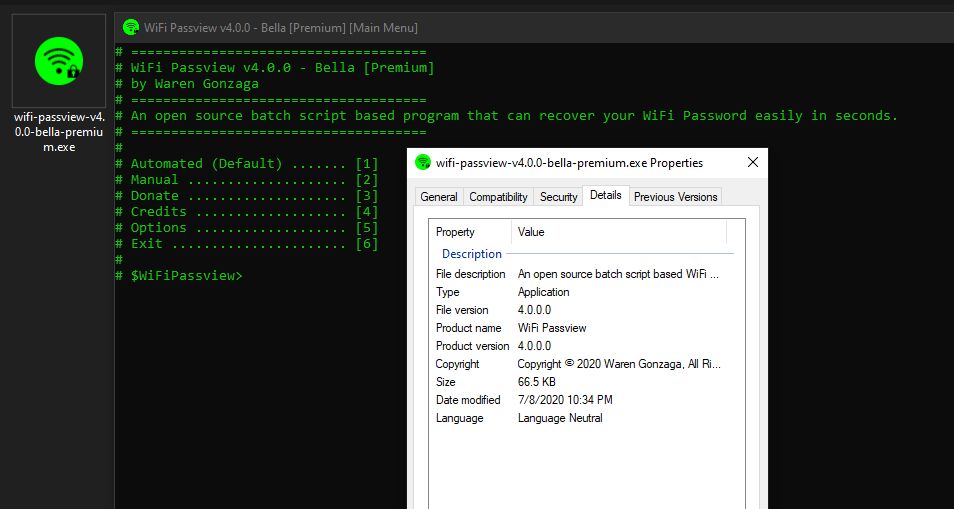
Task: Click the Property column header
Action: (470, 232)
